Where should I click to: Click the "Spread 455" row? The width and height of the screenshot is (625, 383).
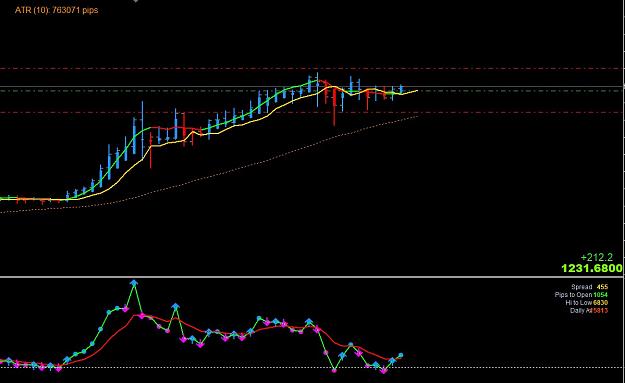pos(589,287)
